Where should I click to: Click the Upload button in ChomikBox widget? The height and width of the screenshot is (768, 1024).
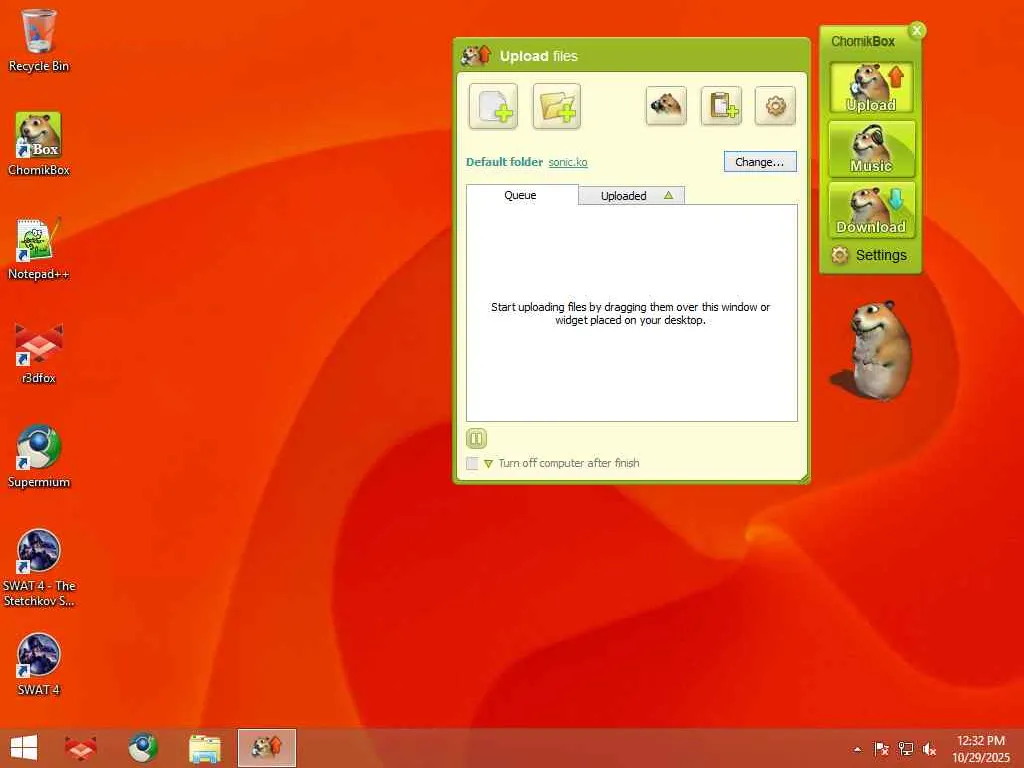(871, 88)
